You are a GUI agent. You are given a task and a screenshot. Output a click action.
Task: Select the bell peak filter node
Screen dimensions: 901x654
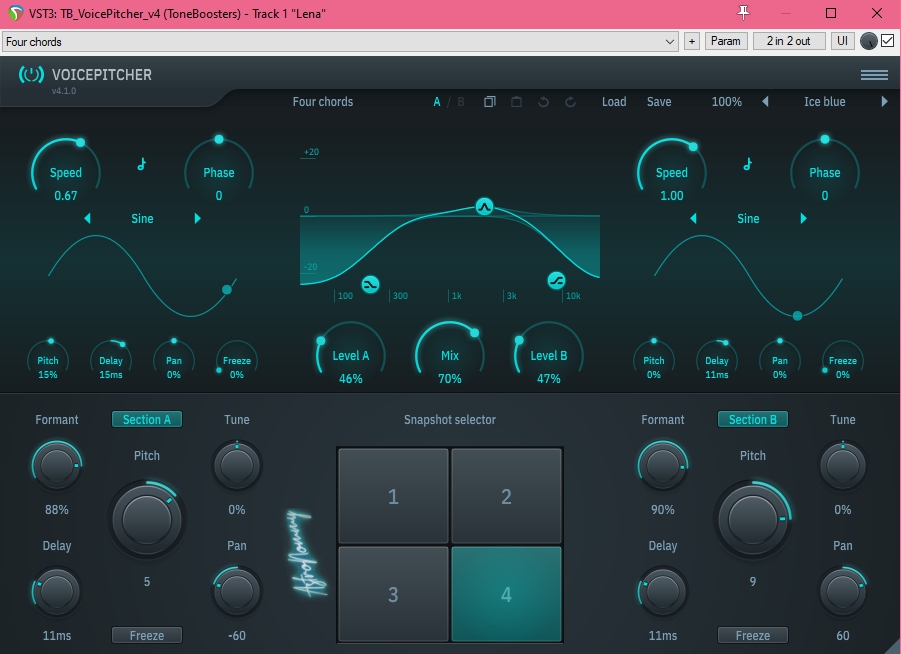coord(484,206)
